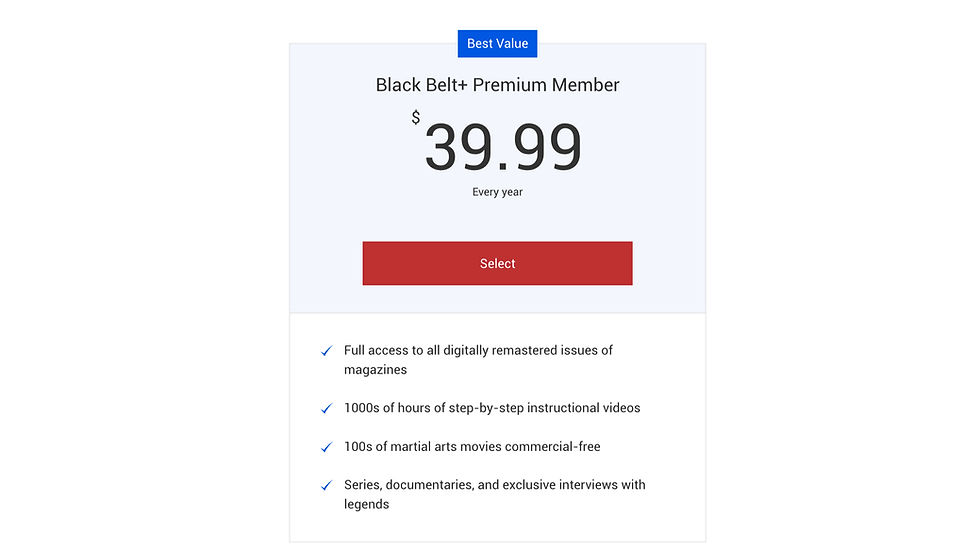This screenshot has width=980, height=551.
Task: Click the Series, documentaries, and exclusive line
Action: [494, 485]
